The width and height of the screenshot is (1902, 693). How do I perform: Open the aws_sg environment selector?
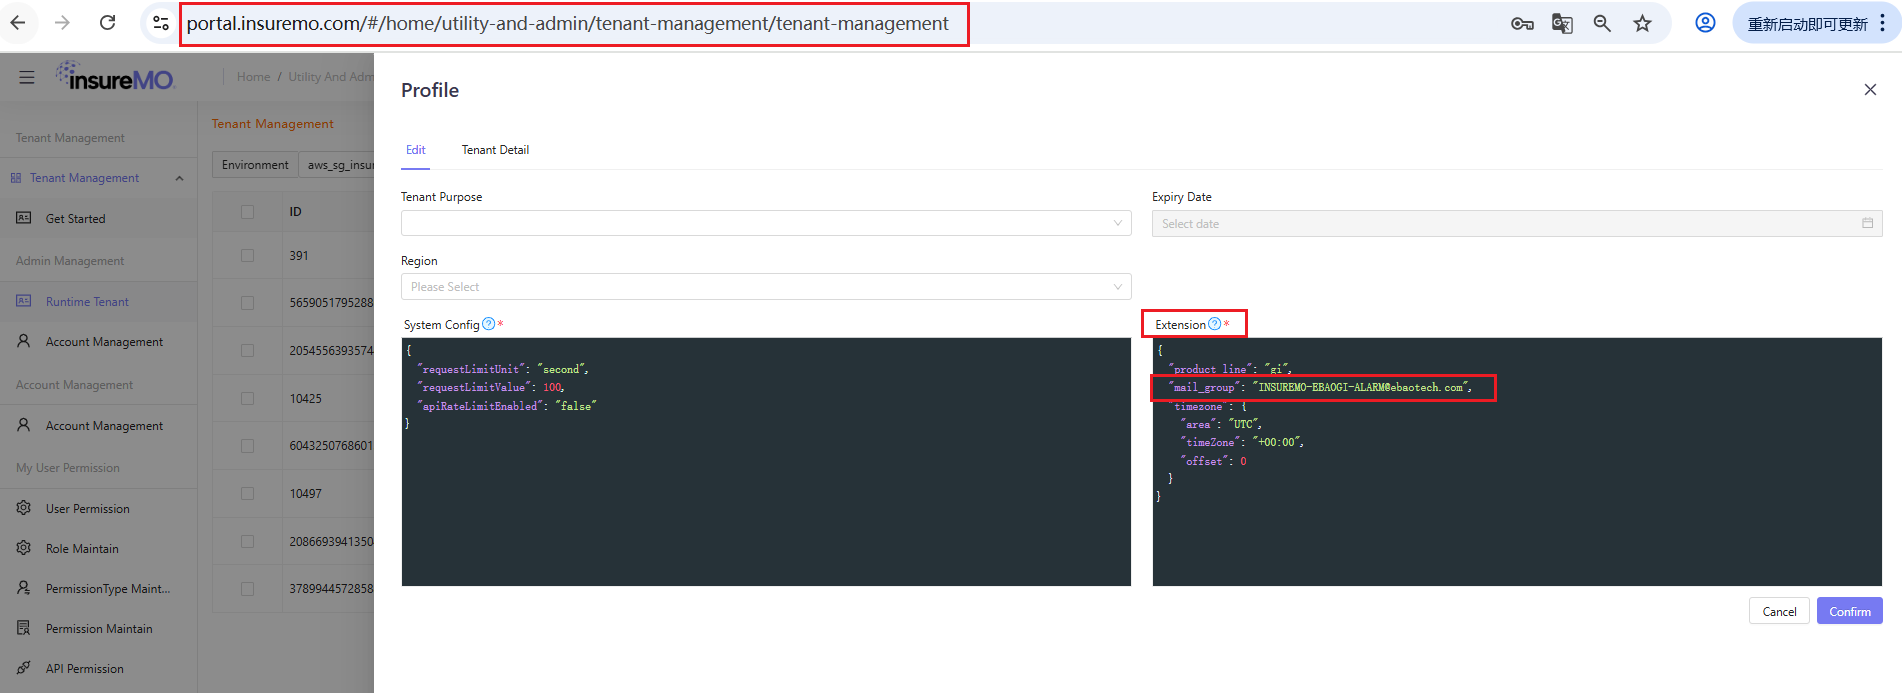click(x=338, y=165)
